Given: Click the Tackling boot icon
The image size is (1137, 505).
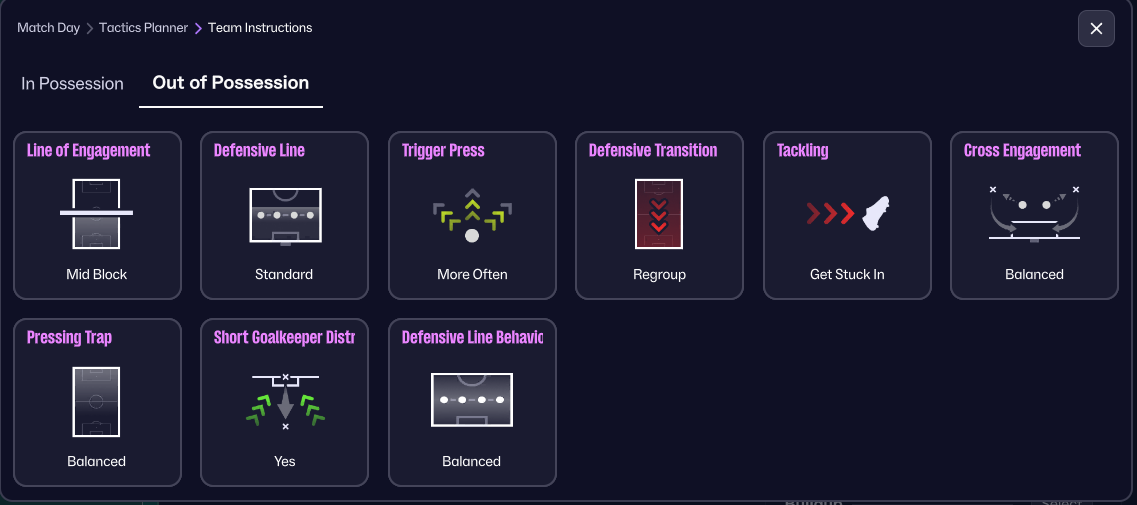Looking at the screenshot, I should 847,213.
